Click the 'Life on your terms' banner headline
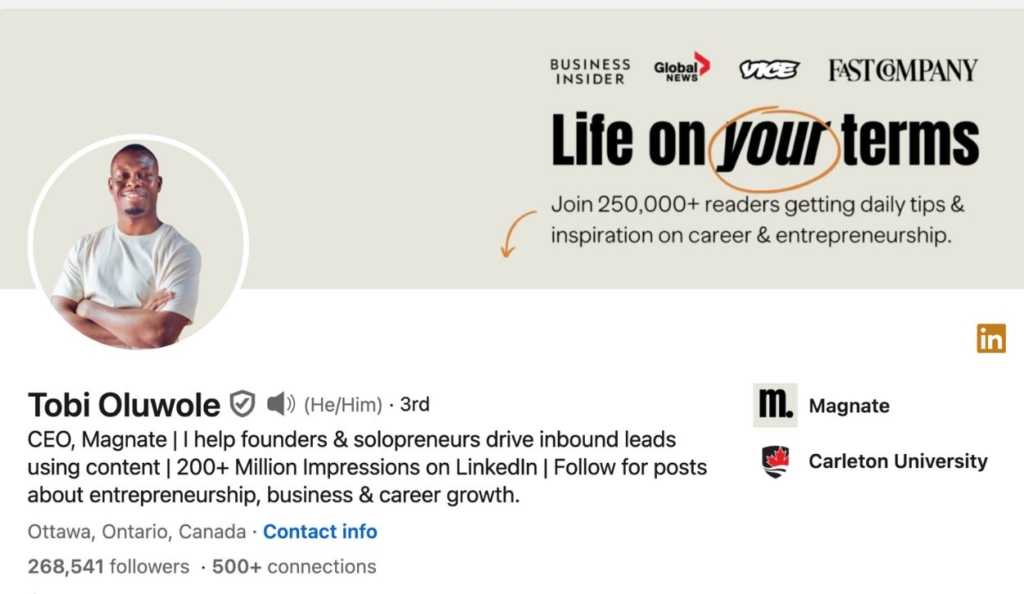Viewport: 1024px width, 594px height. point(765,142)
